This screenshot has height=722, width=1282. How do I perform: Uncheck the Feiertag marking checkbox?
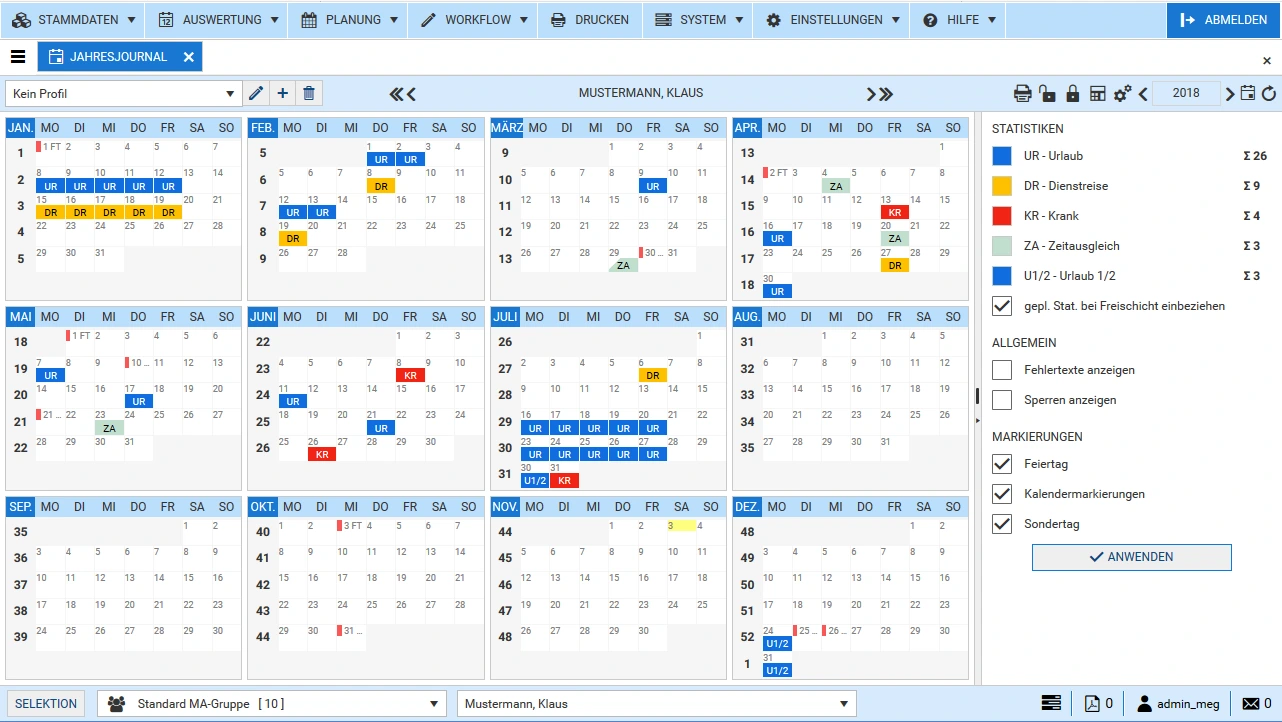[x=1002, y=464]
